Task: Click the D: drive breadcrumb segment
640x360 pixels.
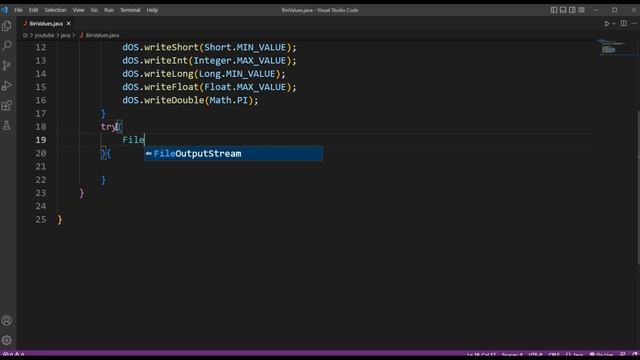Action: (x=25, y=36)
